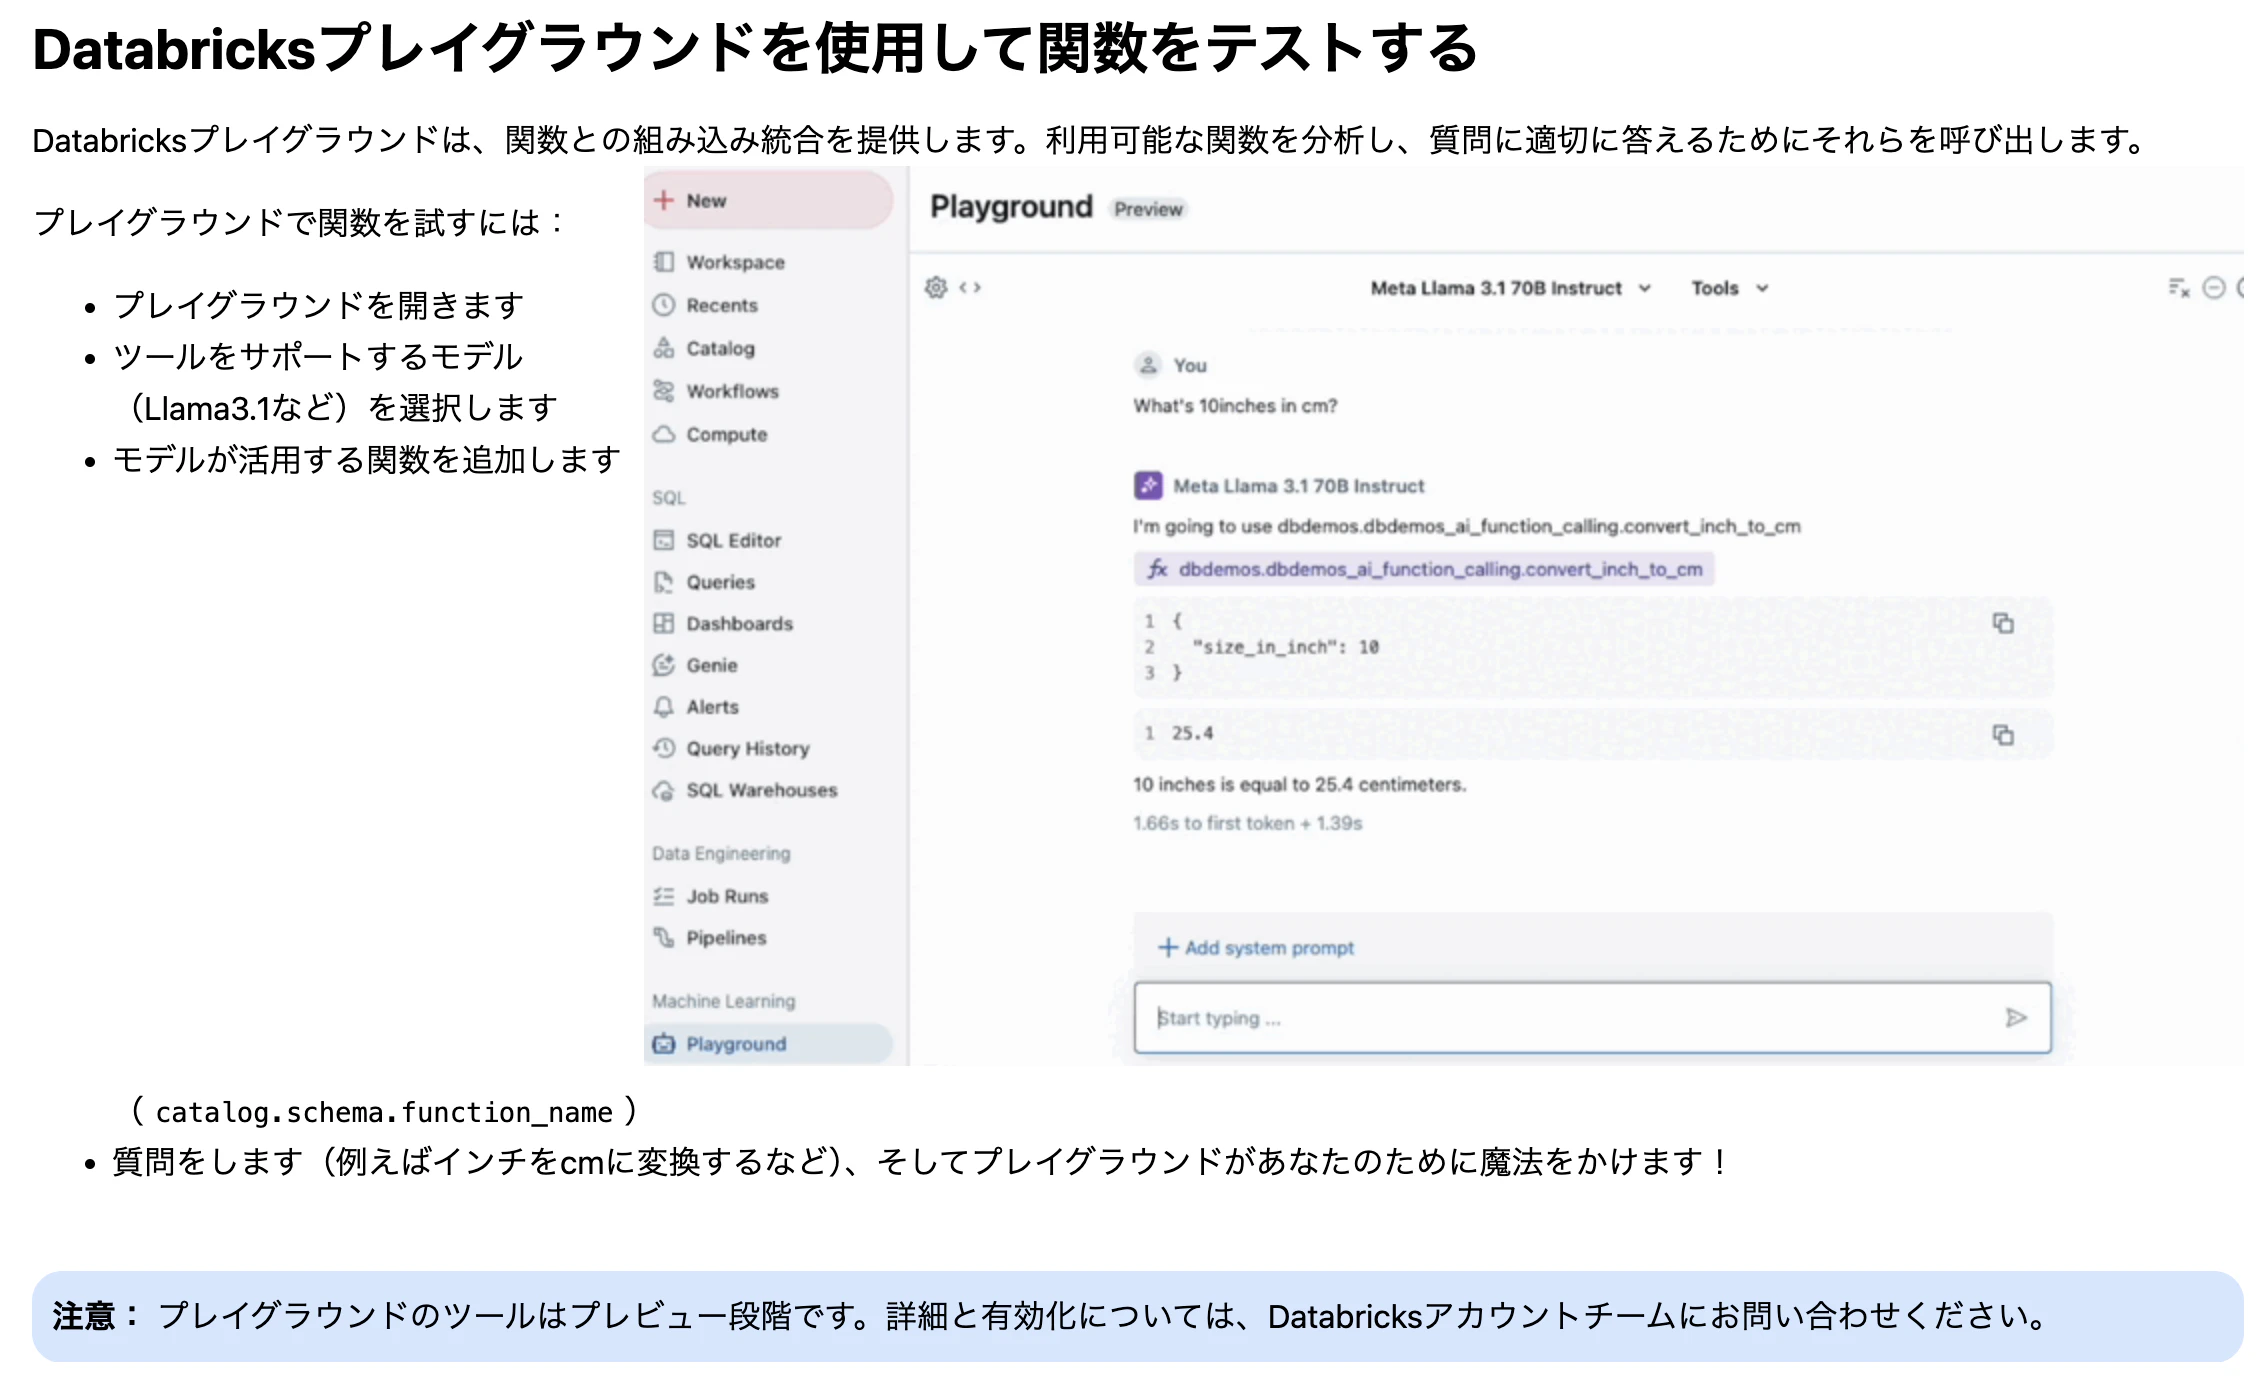Click the Compute cloud icon

point(663,434)
